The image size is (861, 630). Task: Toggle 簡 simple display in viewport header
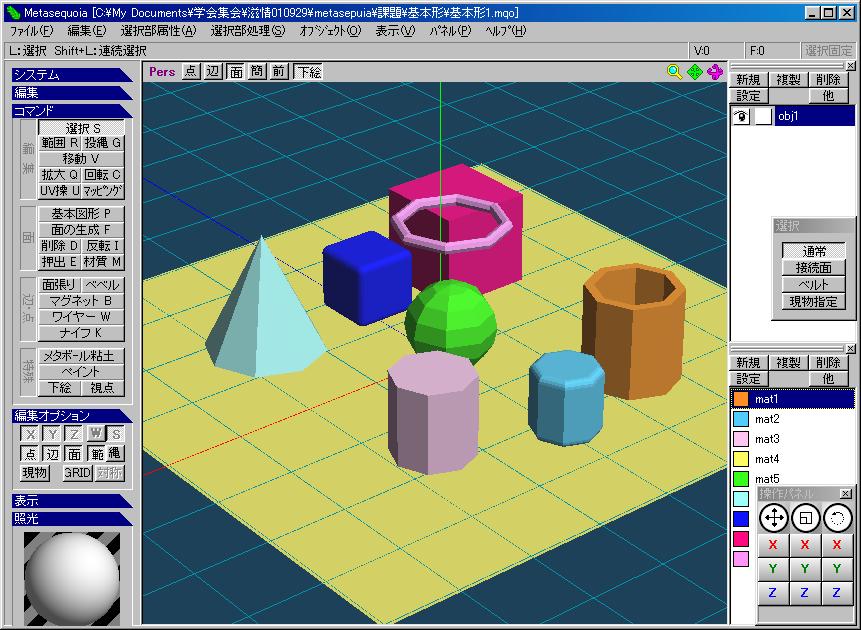[x=257, y=71]
